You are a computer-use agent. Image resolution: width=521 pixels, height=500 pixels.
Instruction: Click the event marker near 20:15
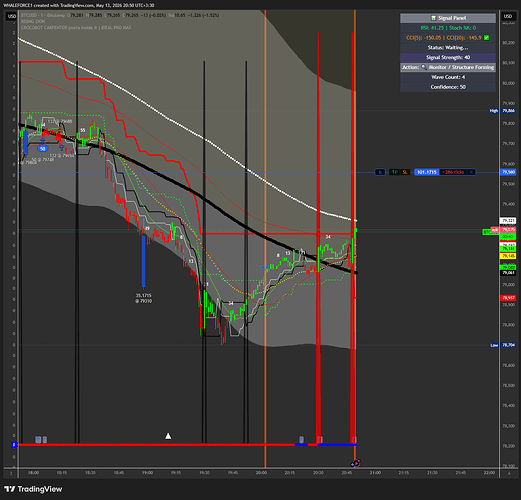301,440
